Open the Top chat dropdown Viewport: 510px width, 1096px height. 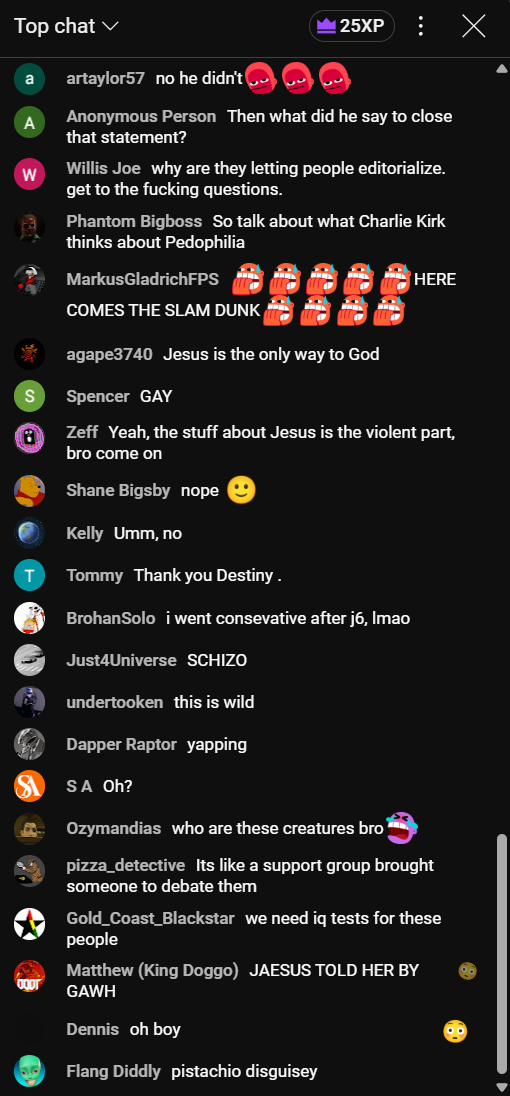[x=66, y=26]
